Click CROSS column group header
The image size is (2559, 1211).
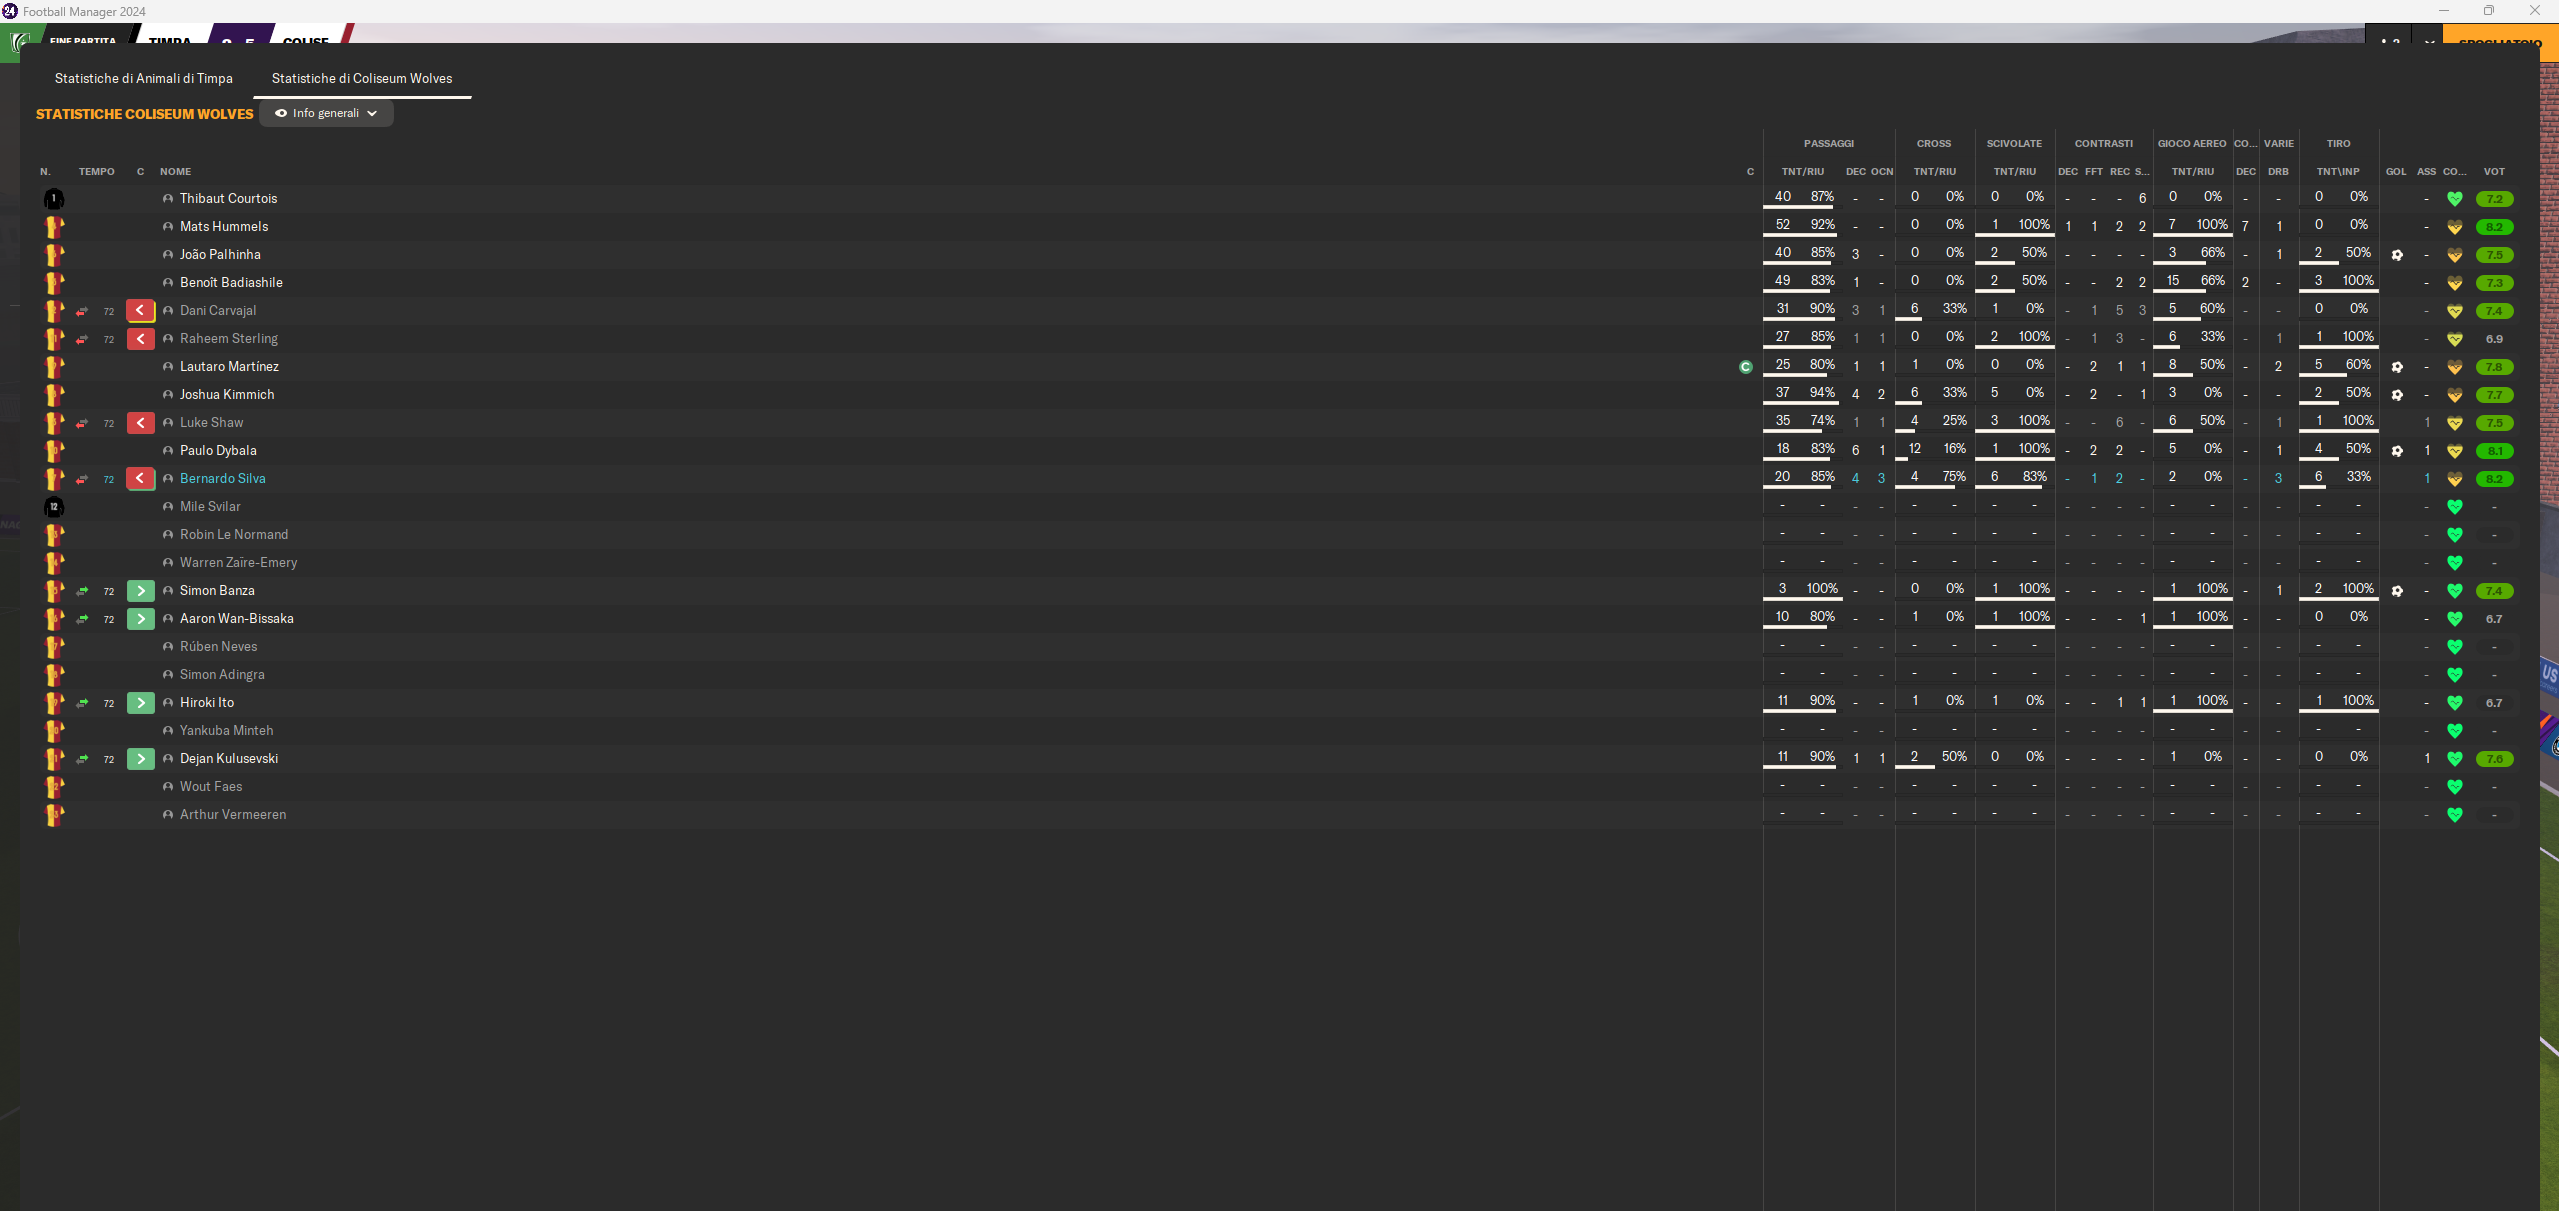tap(1934, 144)
